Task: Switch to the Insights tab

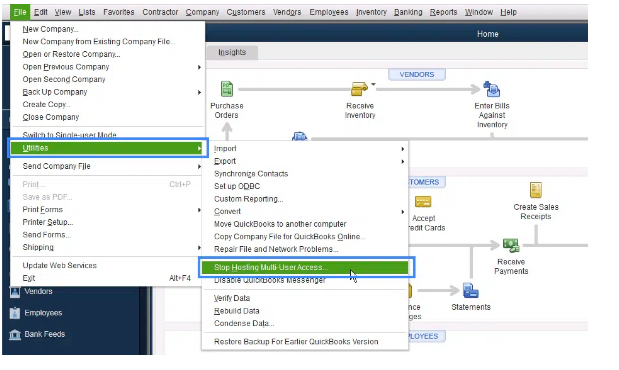Action: point(232,52)
